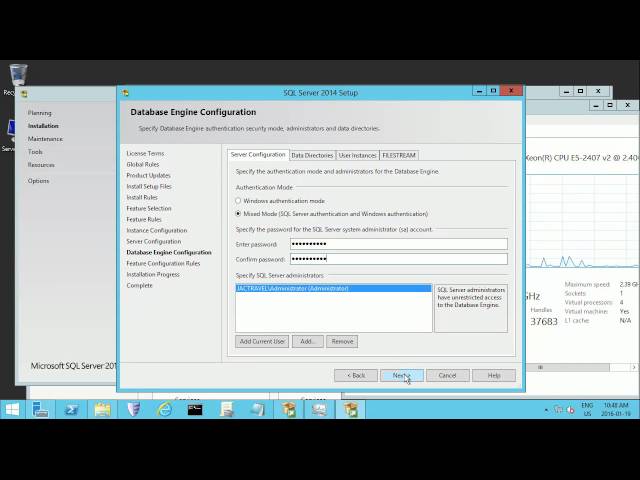Click the sound icon in system tray
Image resolution: width=640 pixels, height=480 pixels.
pos(570,409)
